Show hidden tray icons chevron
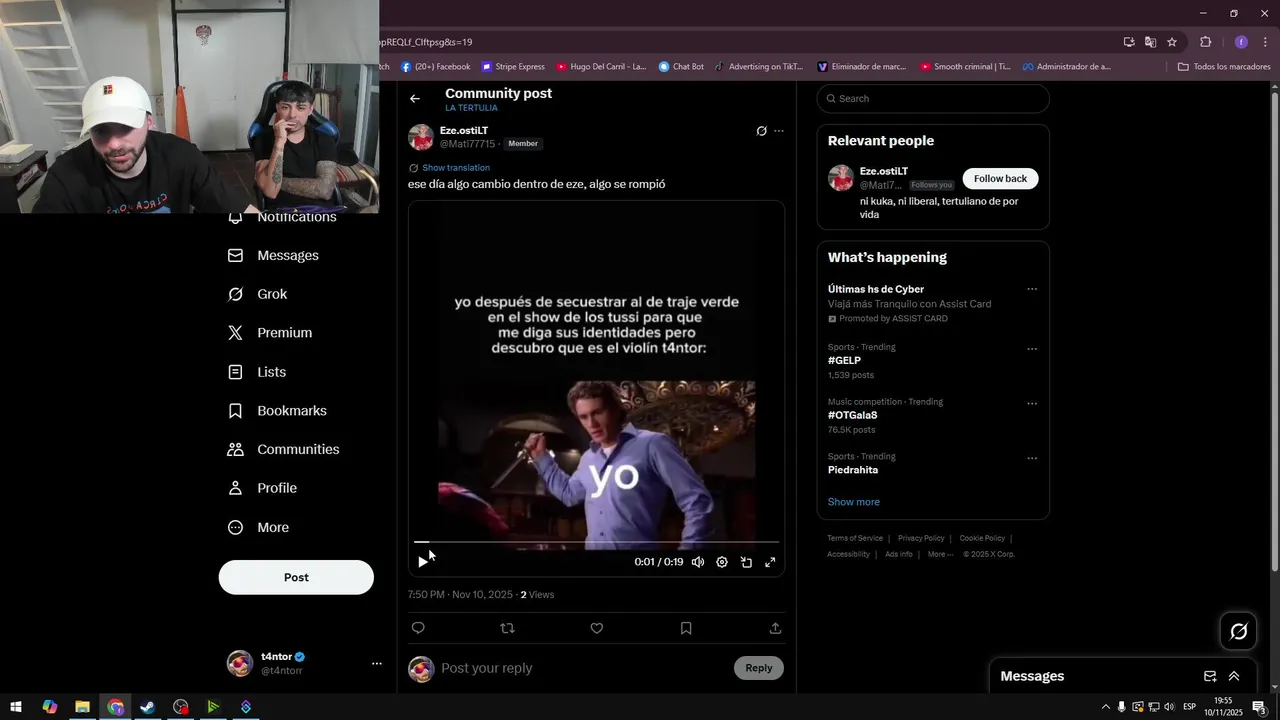 tap(1105, 707)
